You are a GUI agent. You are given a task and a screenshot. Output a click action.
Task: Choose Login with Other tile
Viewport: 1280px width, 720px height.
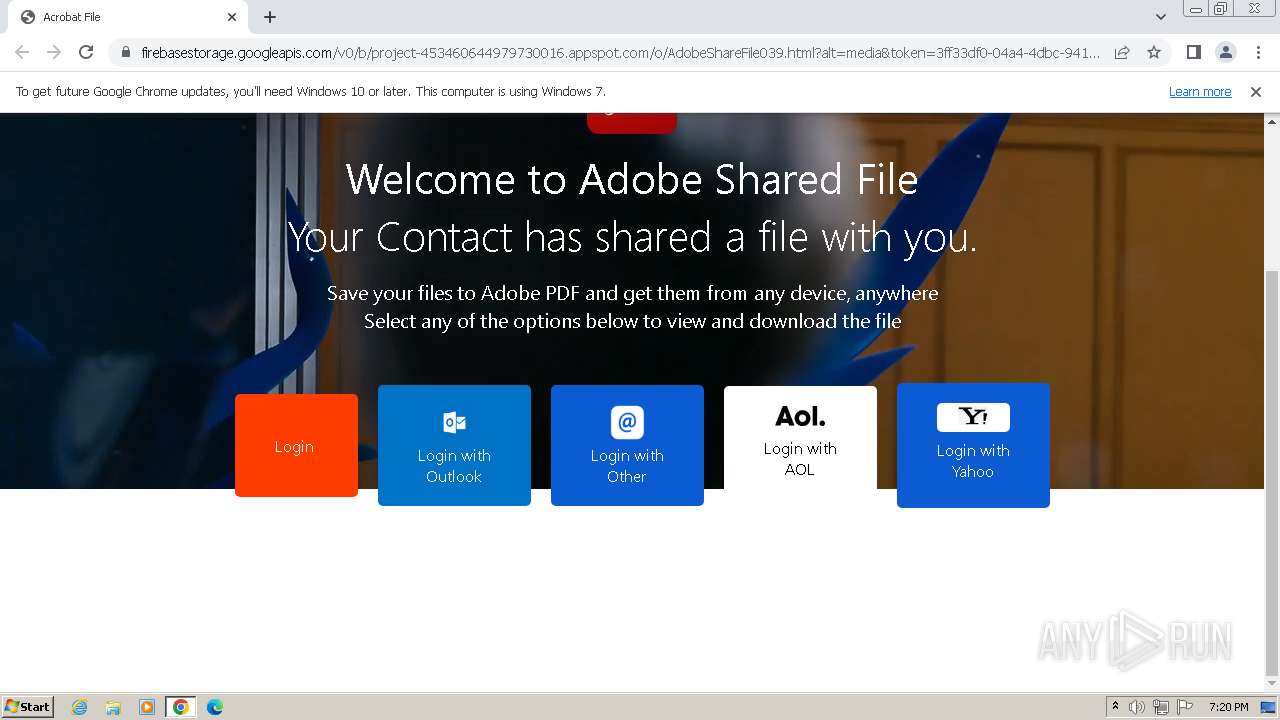[x=627, y=445]
